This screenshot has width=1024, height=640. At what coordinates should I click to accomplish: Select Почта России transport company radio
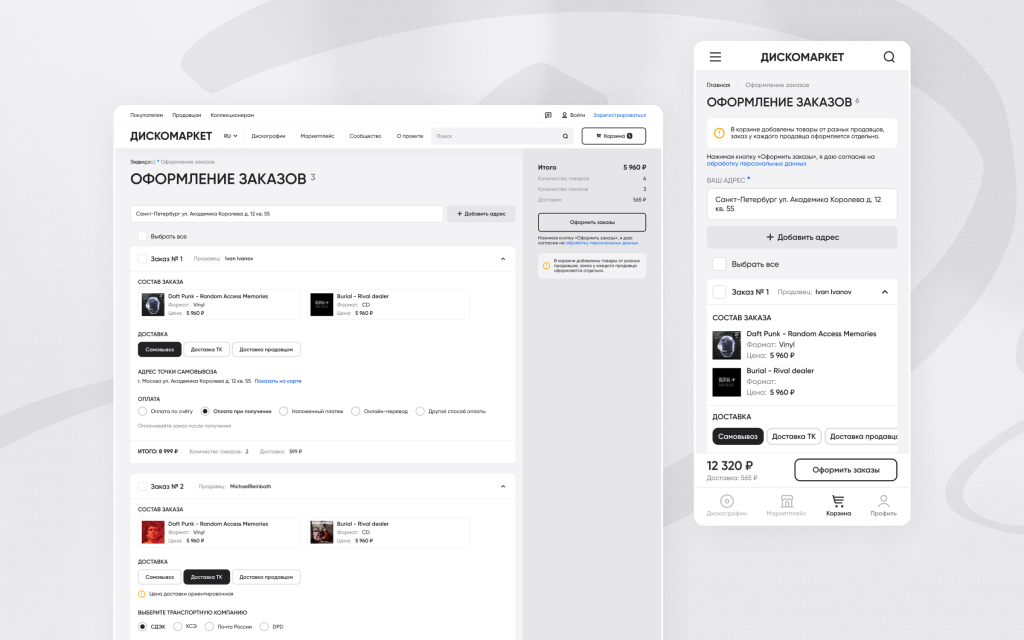tap(209, 626)
